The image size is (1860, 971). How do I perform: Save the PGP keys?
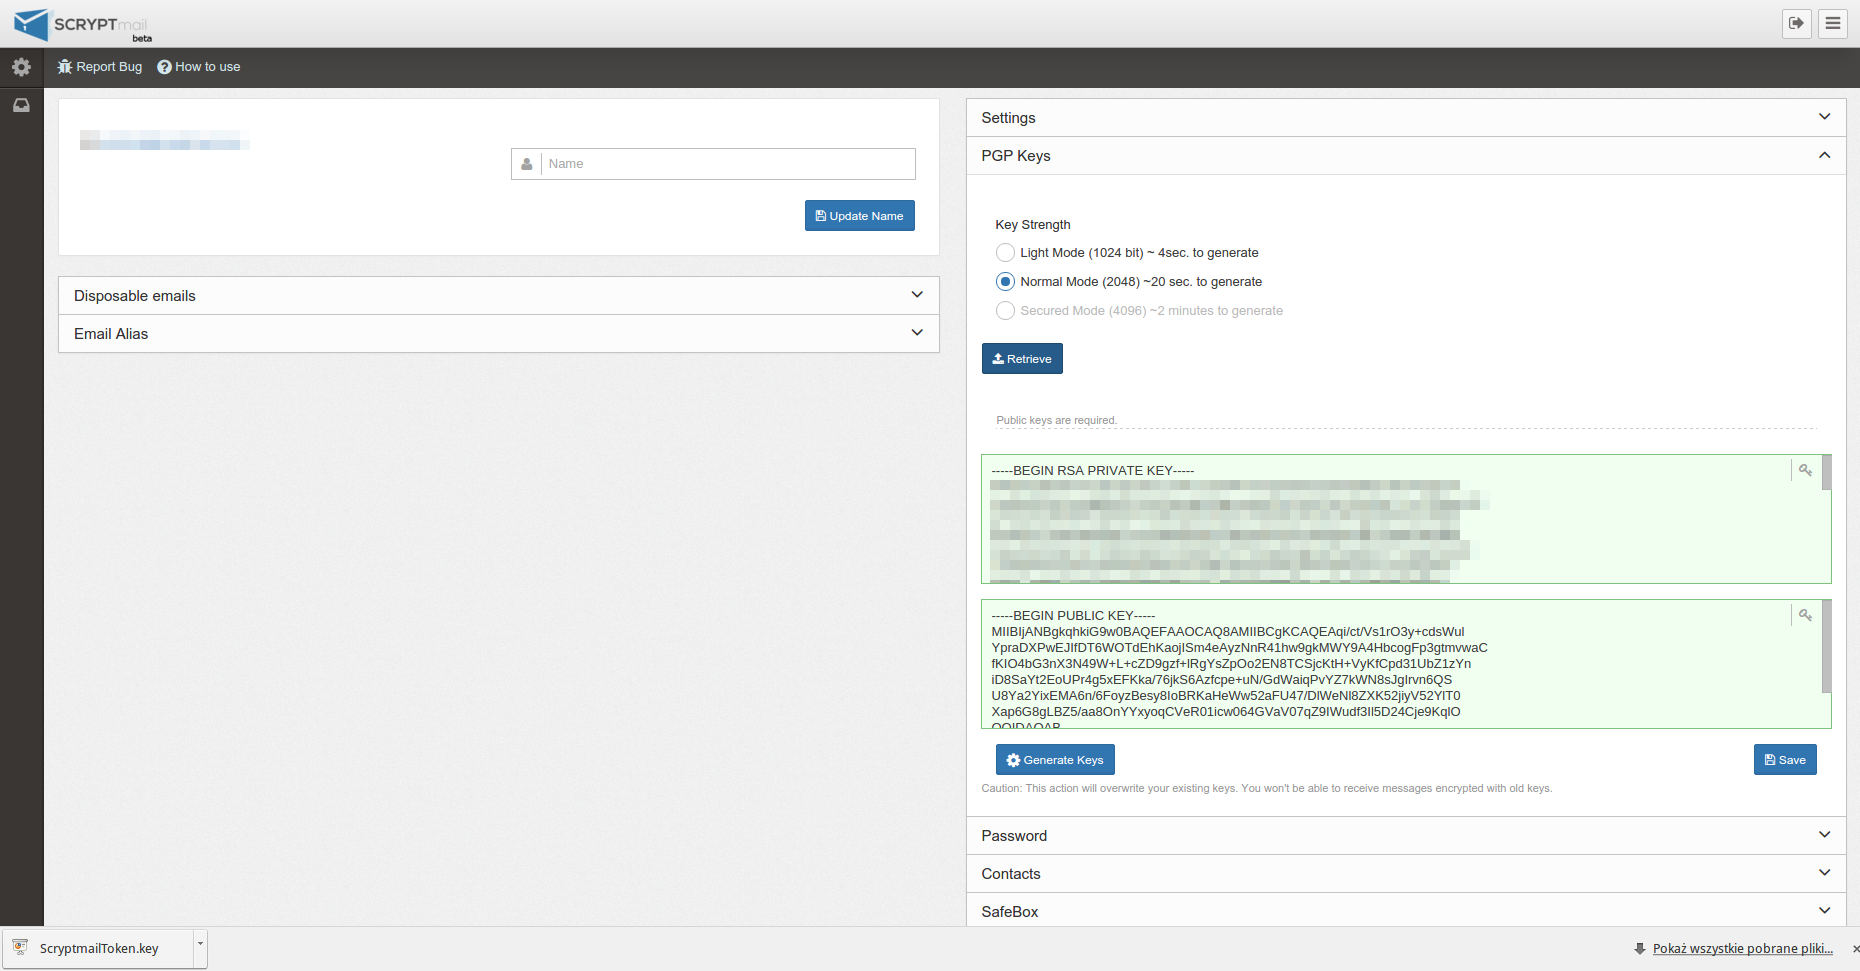[x=1785, y=760]
